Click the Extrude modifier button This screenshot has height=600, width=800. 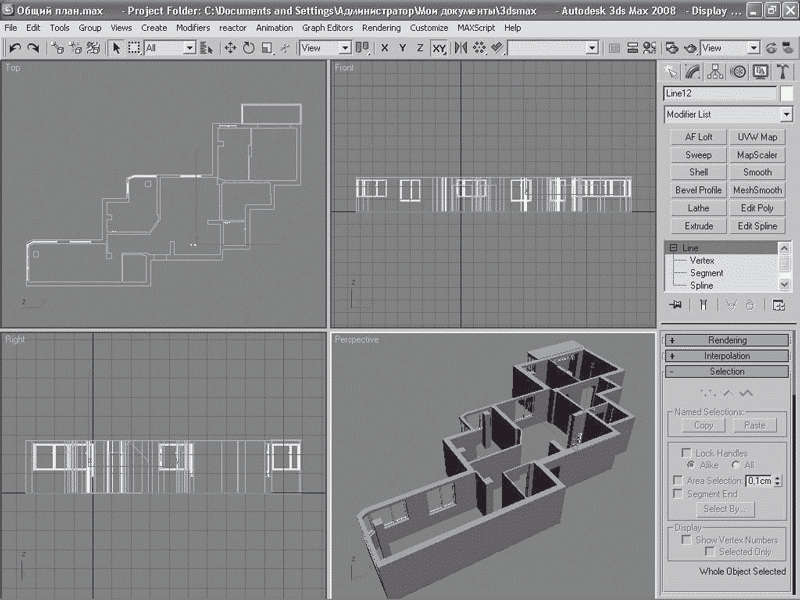(x=698, y=226)
